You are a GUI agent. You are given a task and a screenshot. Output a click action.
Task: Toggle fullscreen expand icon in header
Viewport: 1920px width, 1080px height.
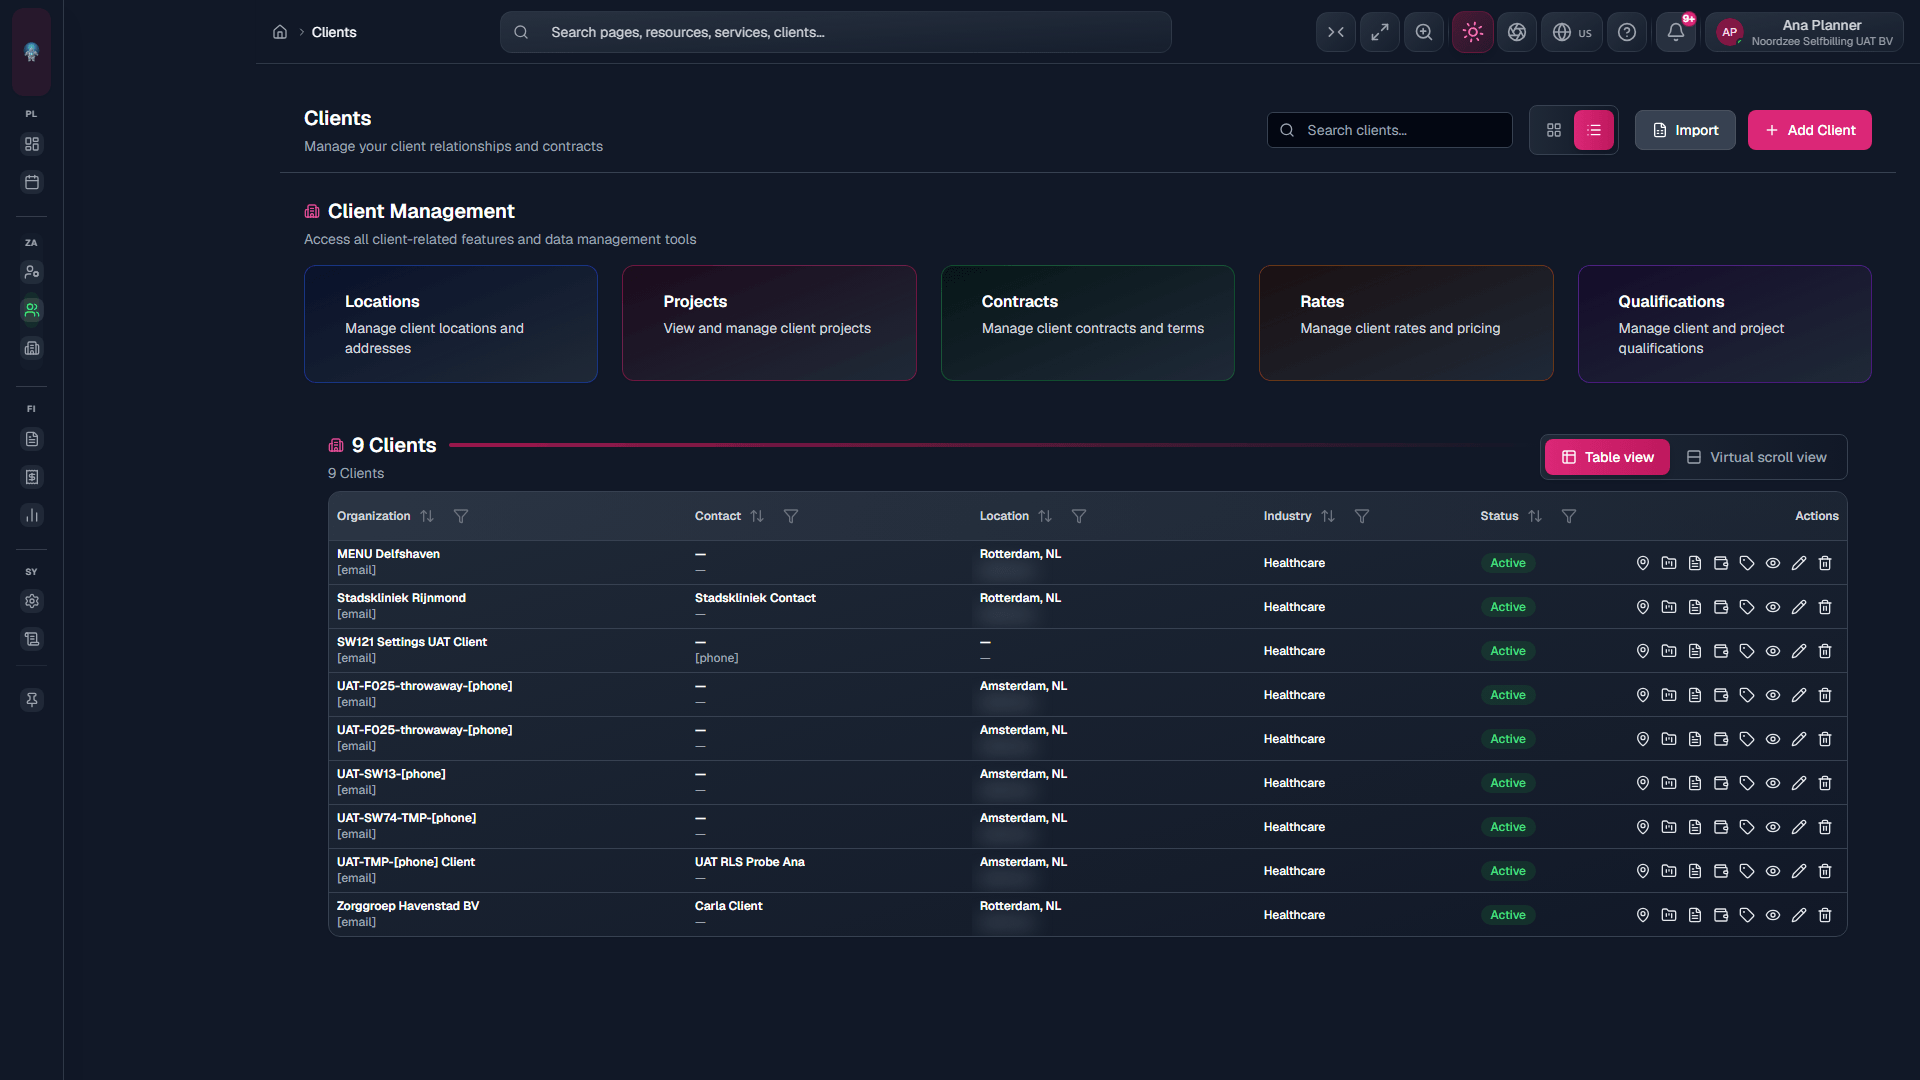pos(1380,32)
